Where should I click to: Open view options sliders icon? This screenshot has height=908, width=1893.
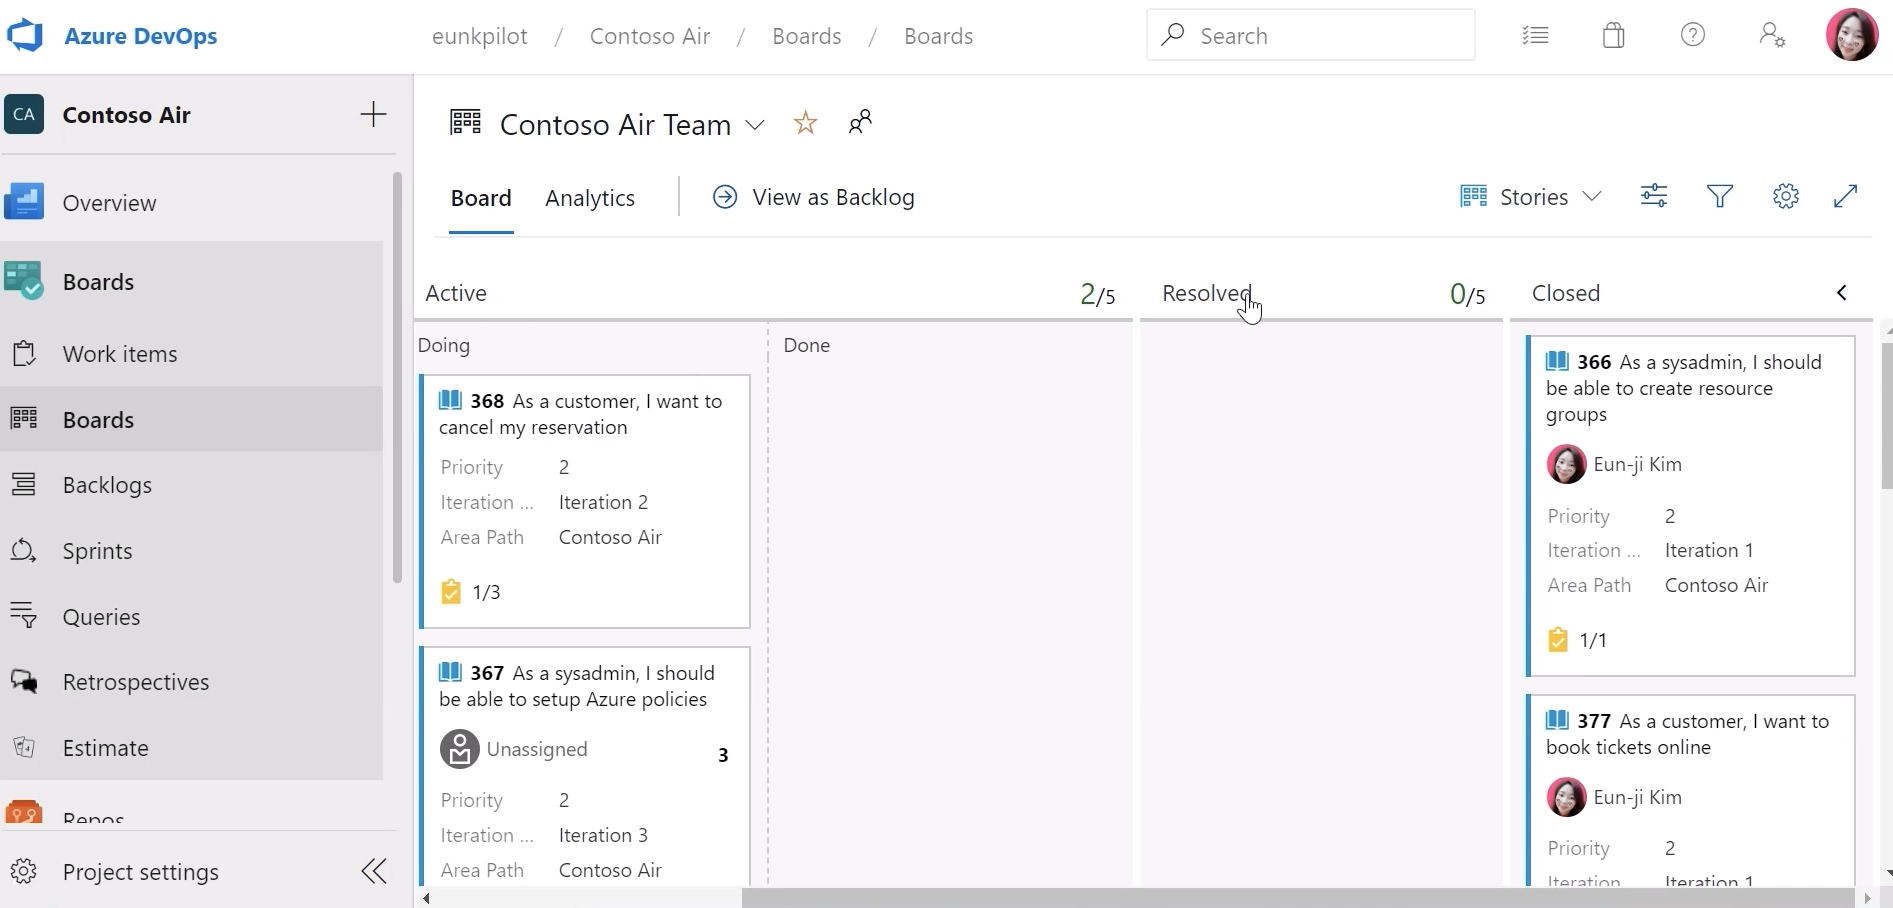coord(1654,196)
